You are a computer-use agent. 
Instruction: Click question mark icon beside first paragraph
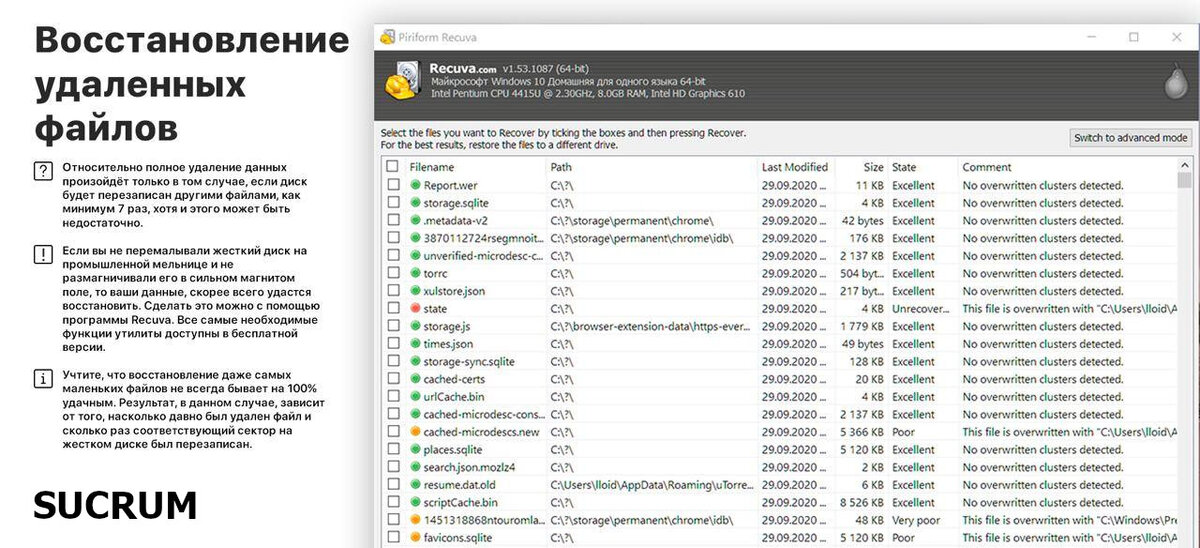pos(43,170)
